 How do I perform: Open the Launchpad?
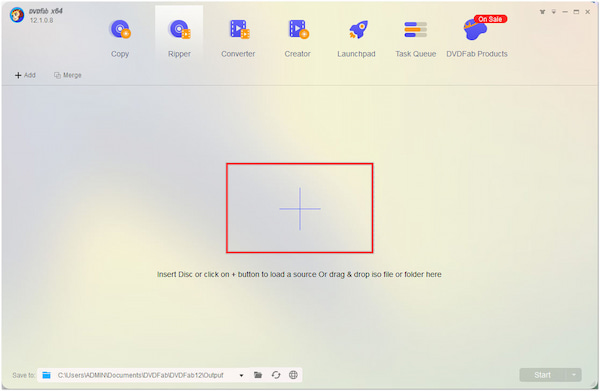click(356, 38)
